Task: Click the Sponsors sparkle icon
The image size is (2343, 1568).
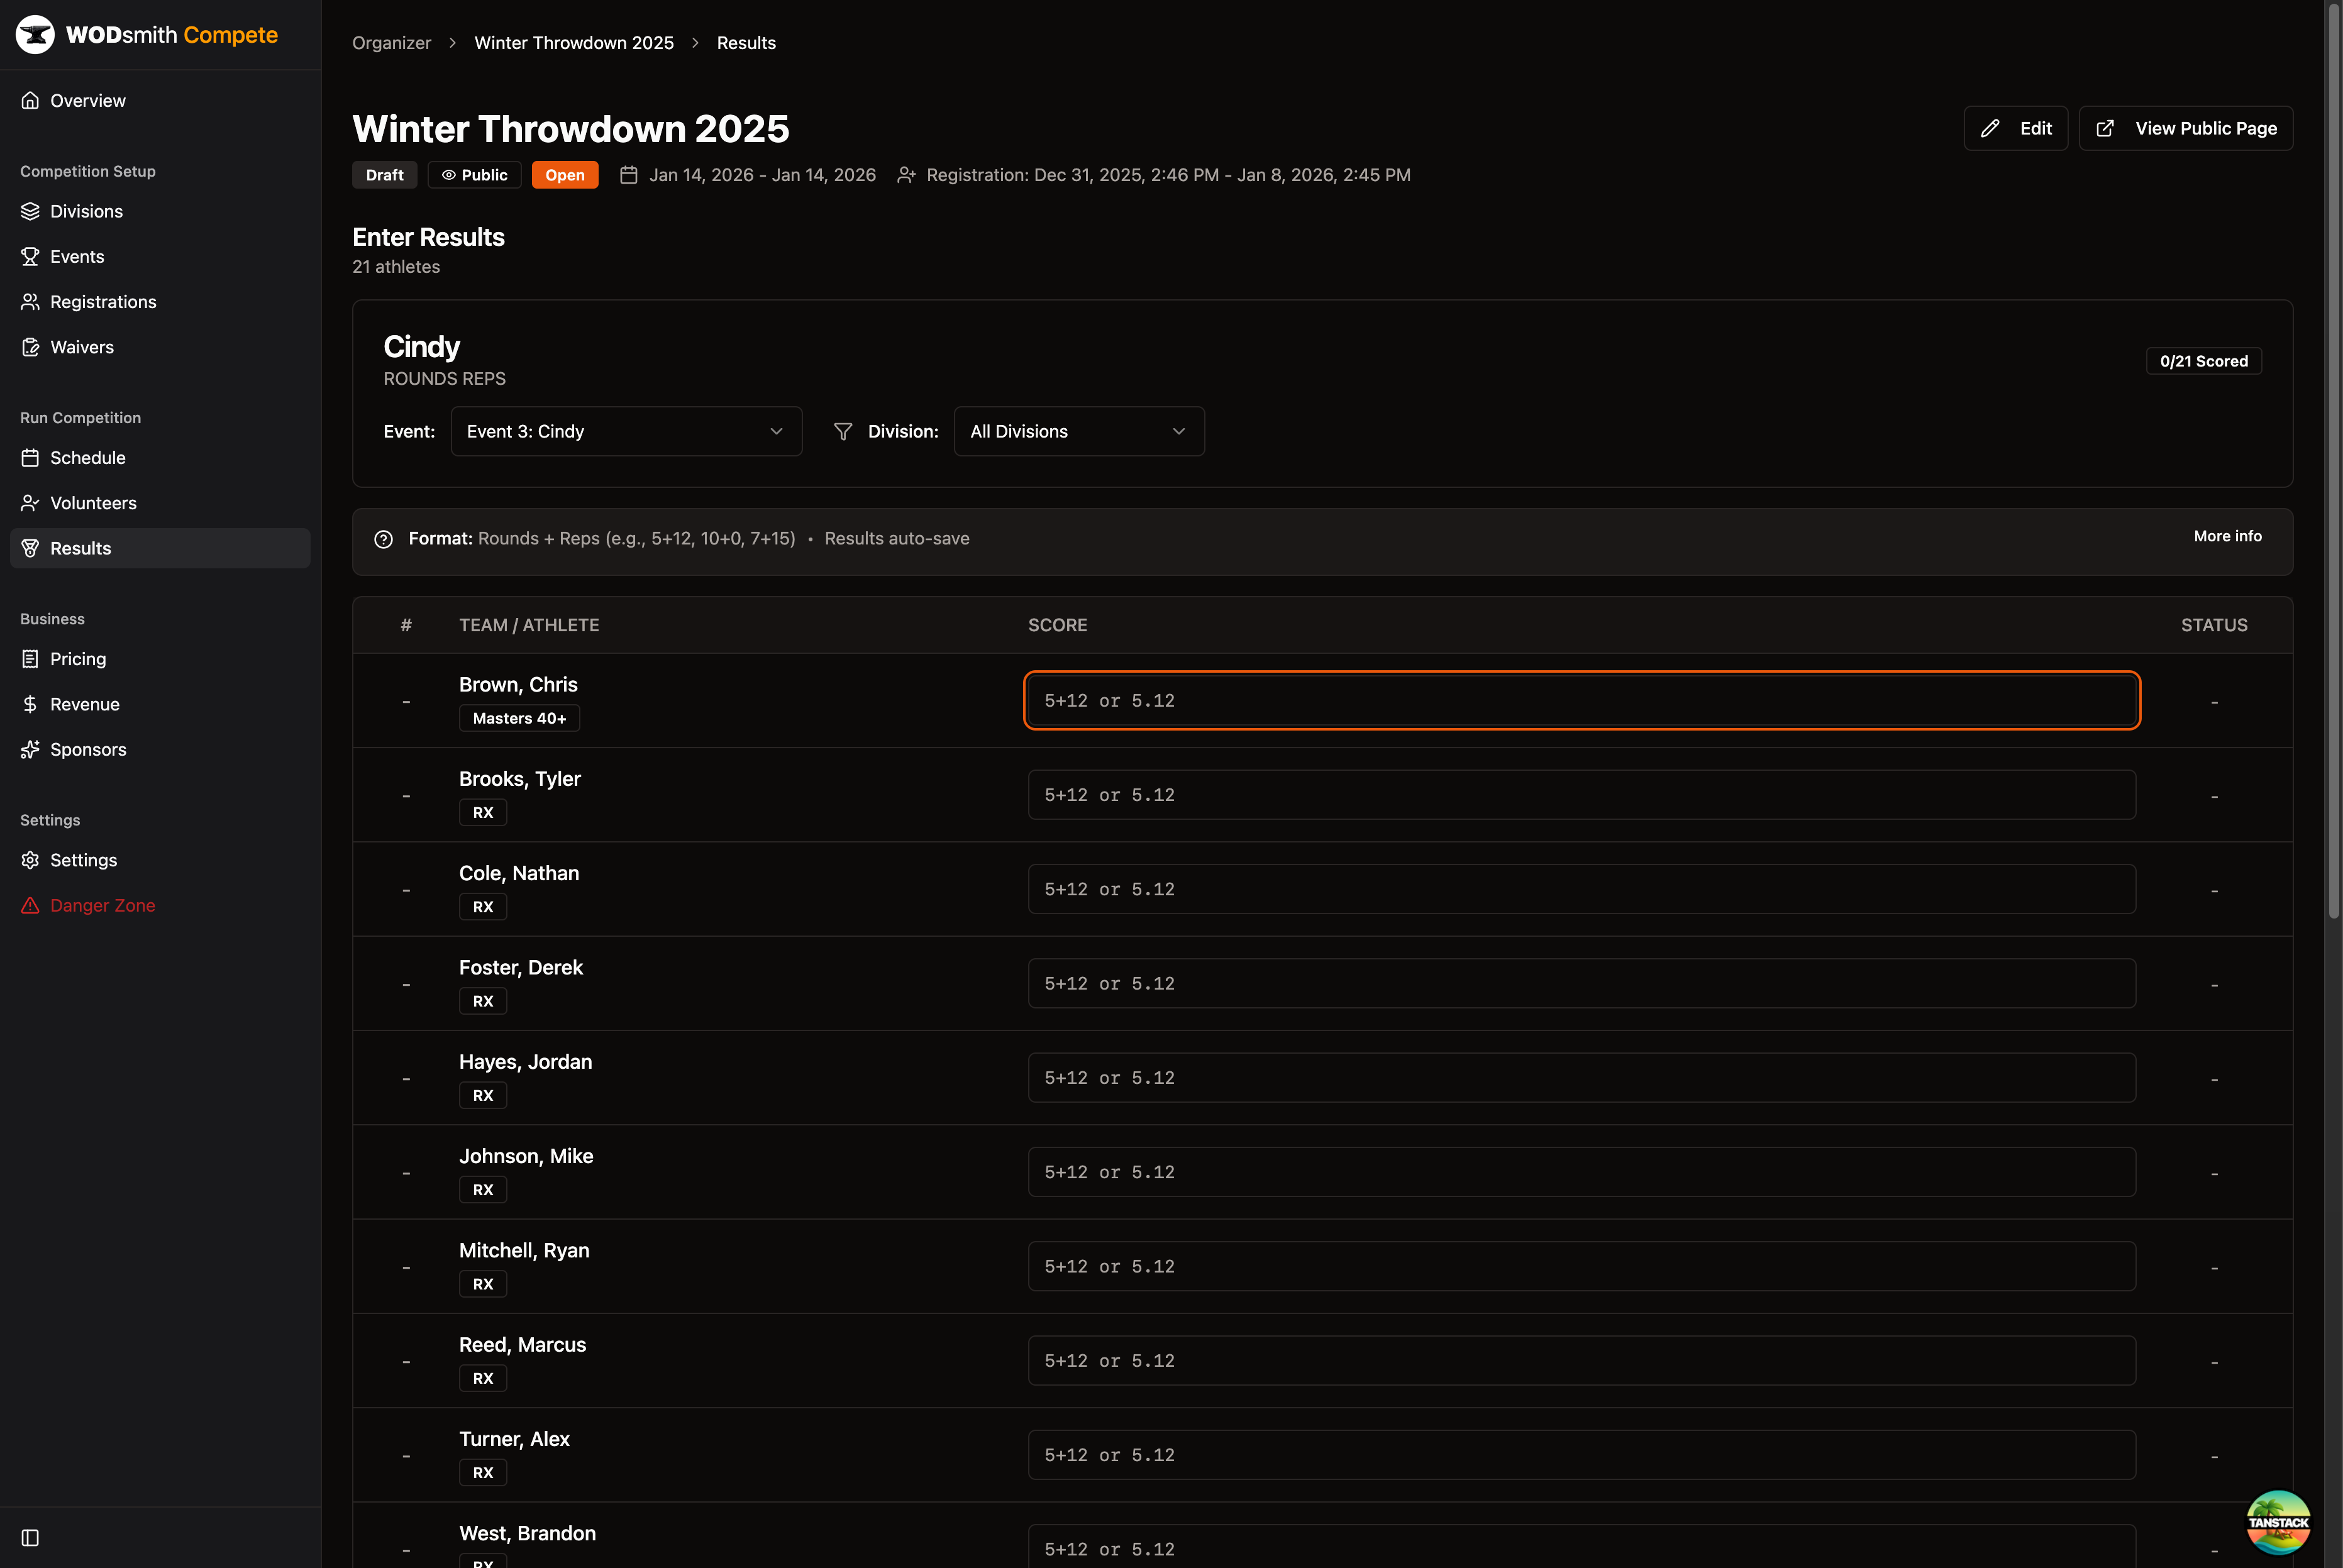Action: click(x=30, y=749)
